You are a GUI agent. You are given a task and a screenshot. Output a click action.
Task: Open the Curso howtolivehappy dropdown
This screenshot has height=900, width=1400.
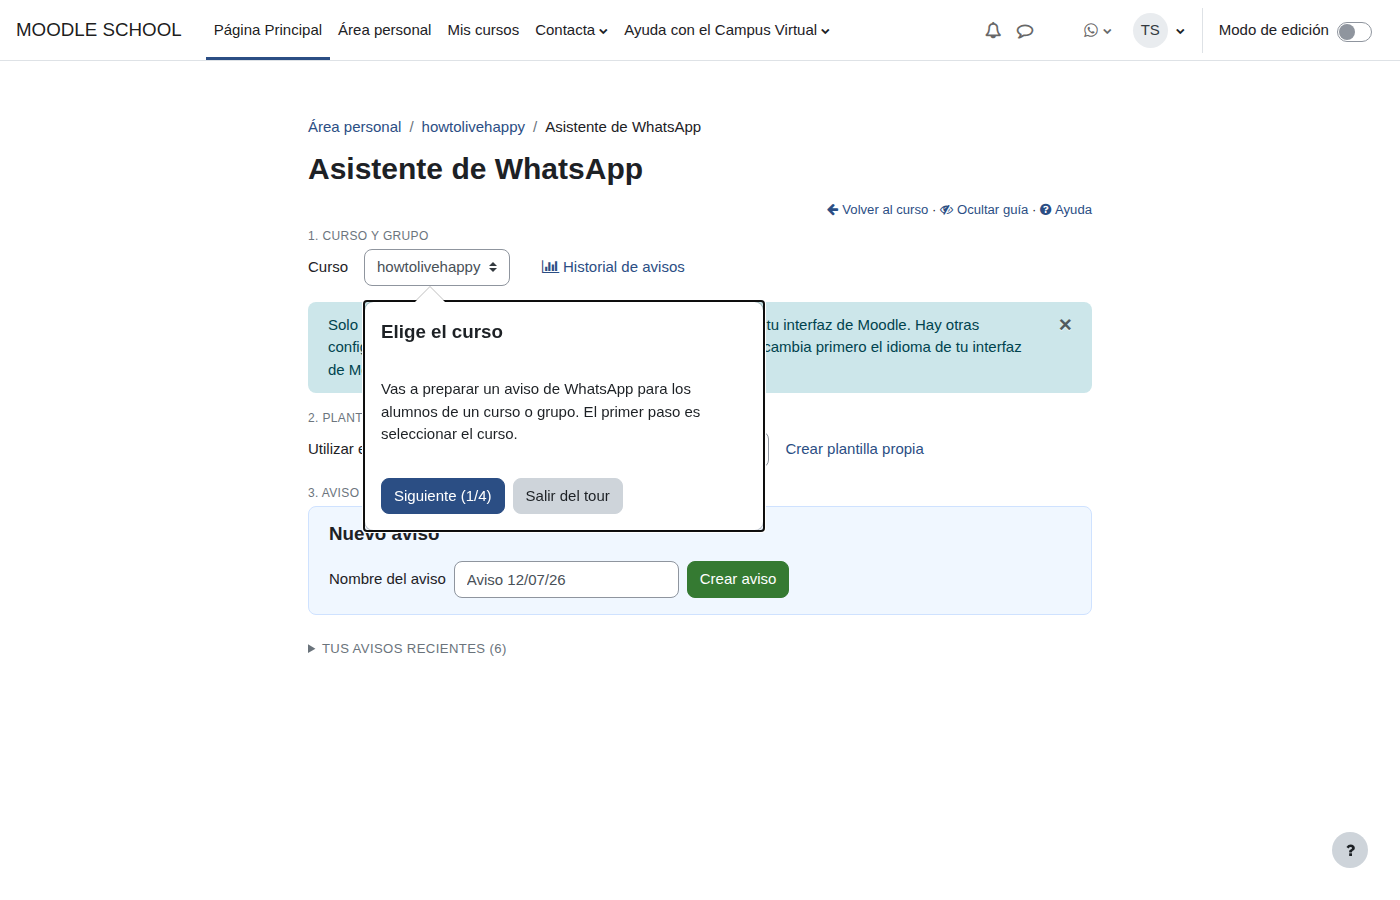[x=437, y=267]
